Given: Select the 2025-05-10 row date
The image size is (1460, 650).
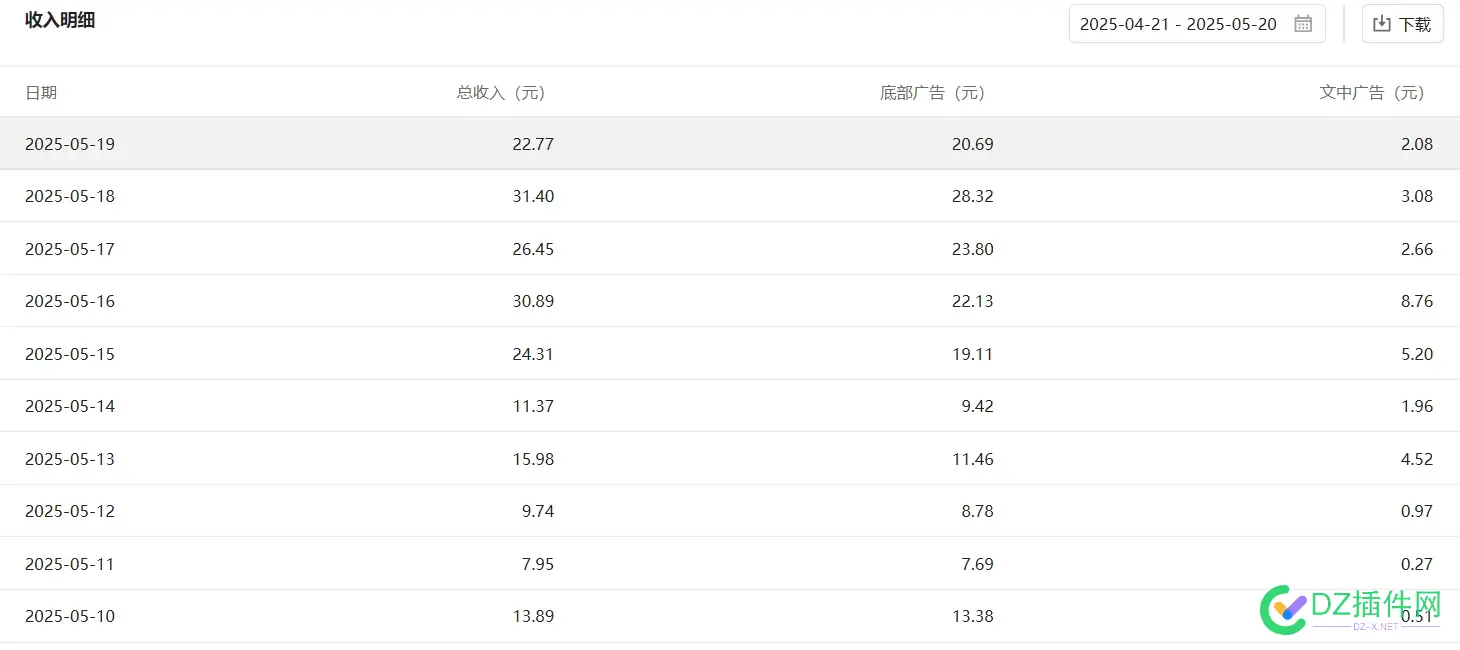Looking at the screenshot, I should [70, 616].
